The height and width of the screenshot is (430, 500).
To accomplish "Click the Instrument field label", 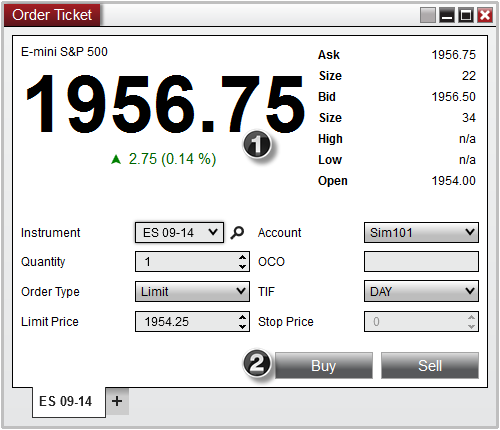I will coord(50,233).
